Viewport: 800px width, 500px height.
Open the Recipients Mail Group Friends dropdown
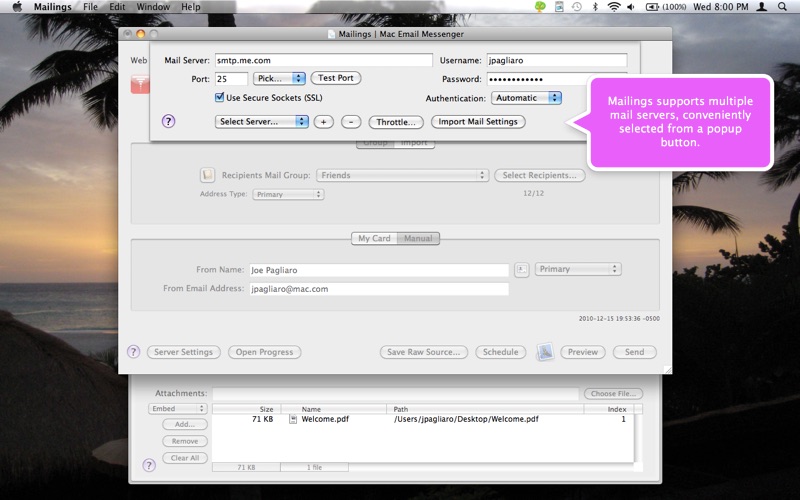point(403,175)
